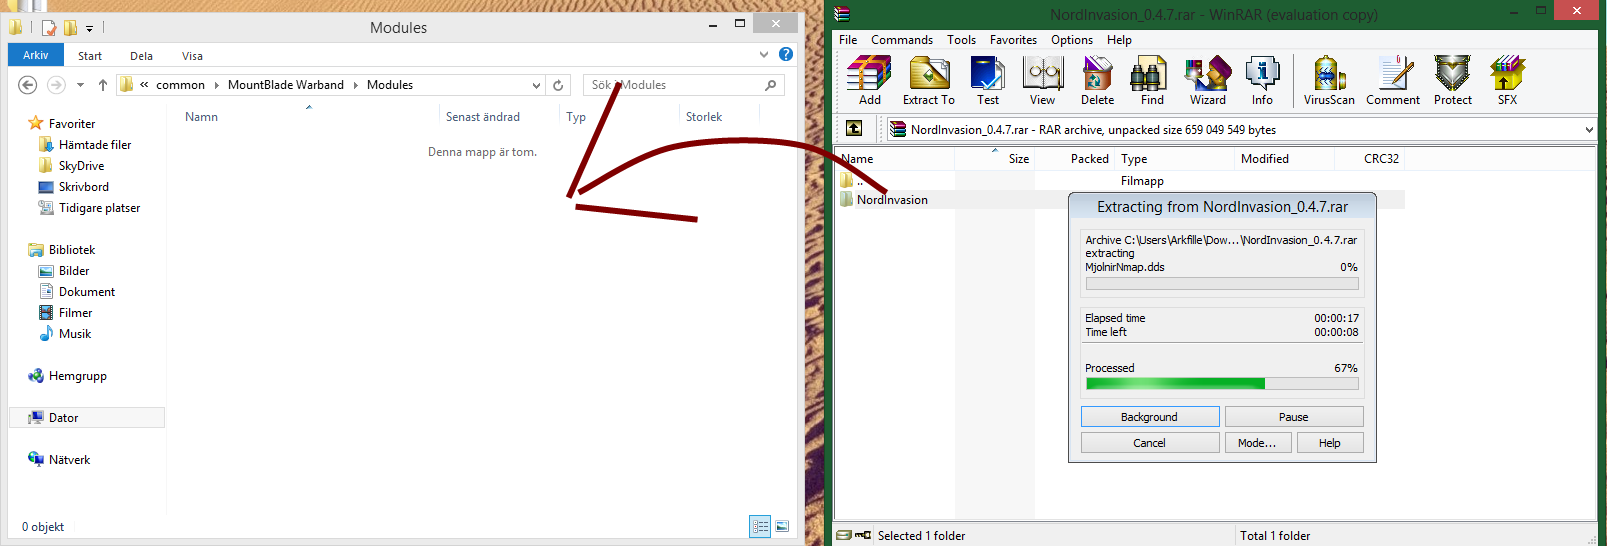
Task: Select Hemgrupp in Explorer sidebar
Action: coord(78,376)
